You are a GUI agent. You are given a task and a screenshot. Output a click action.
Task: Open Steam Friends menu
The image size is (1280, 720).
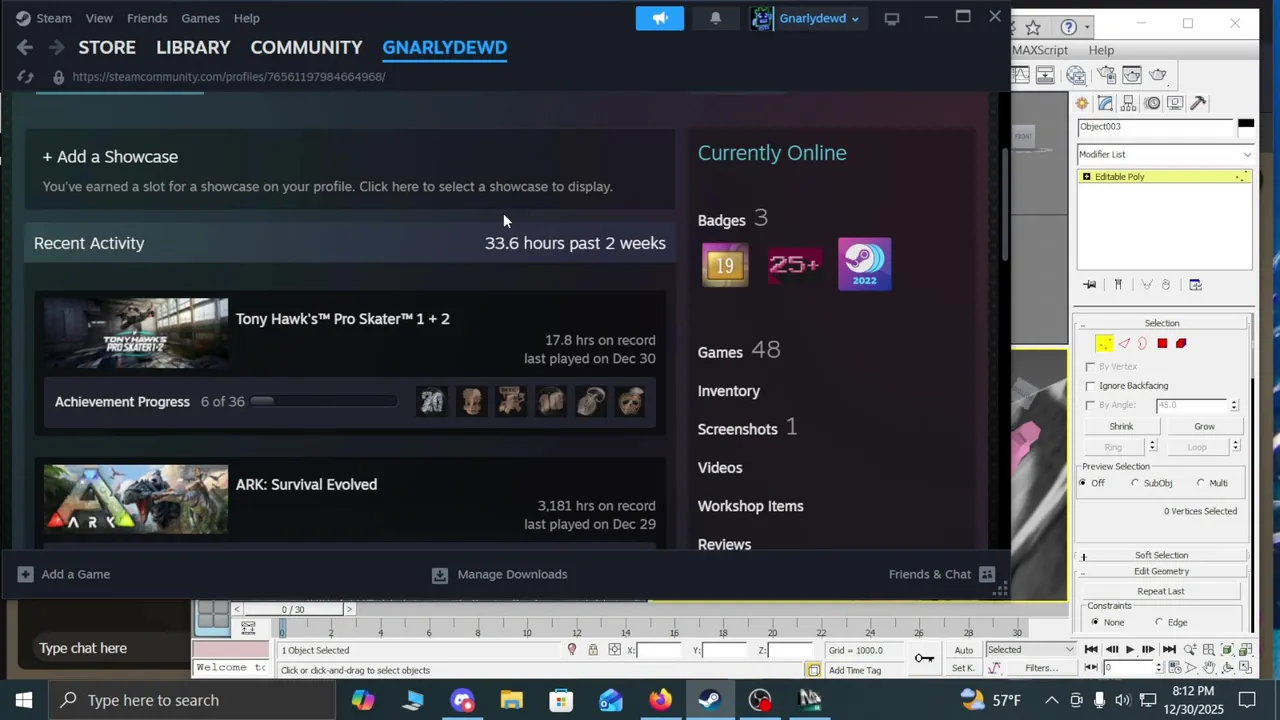[x=147, y=18]
